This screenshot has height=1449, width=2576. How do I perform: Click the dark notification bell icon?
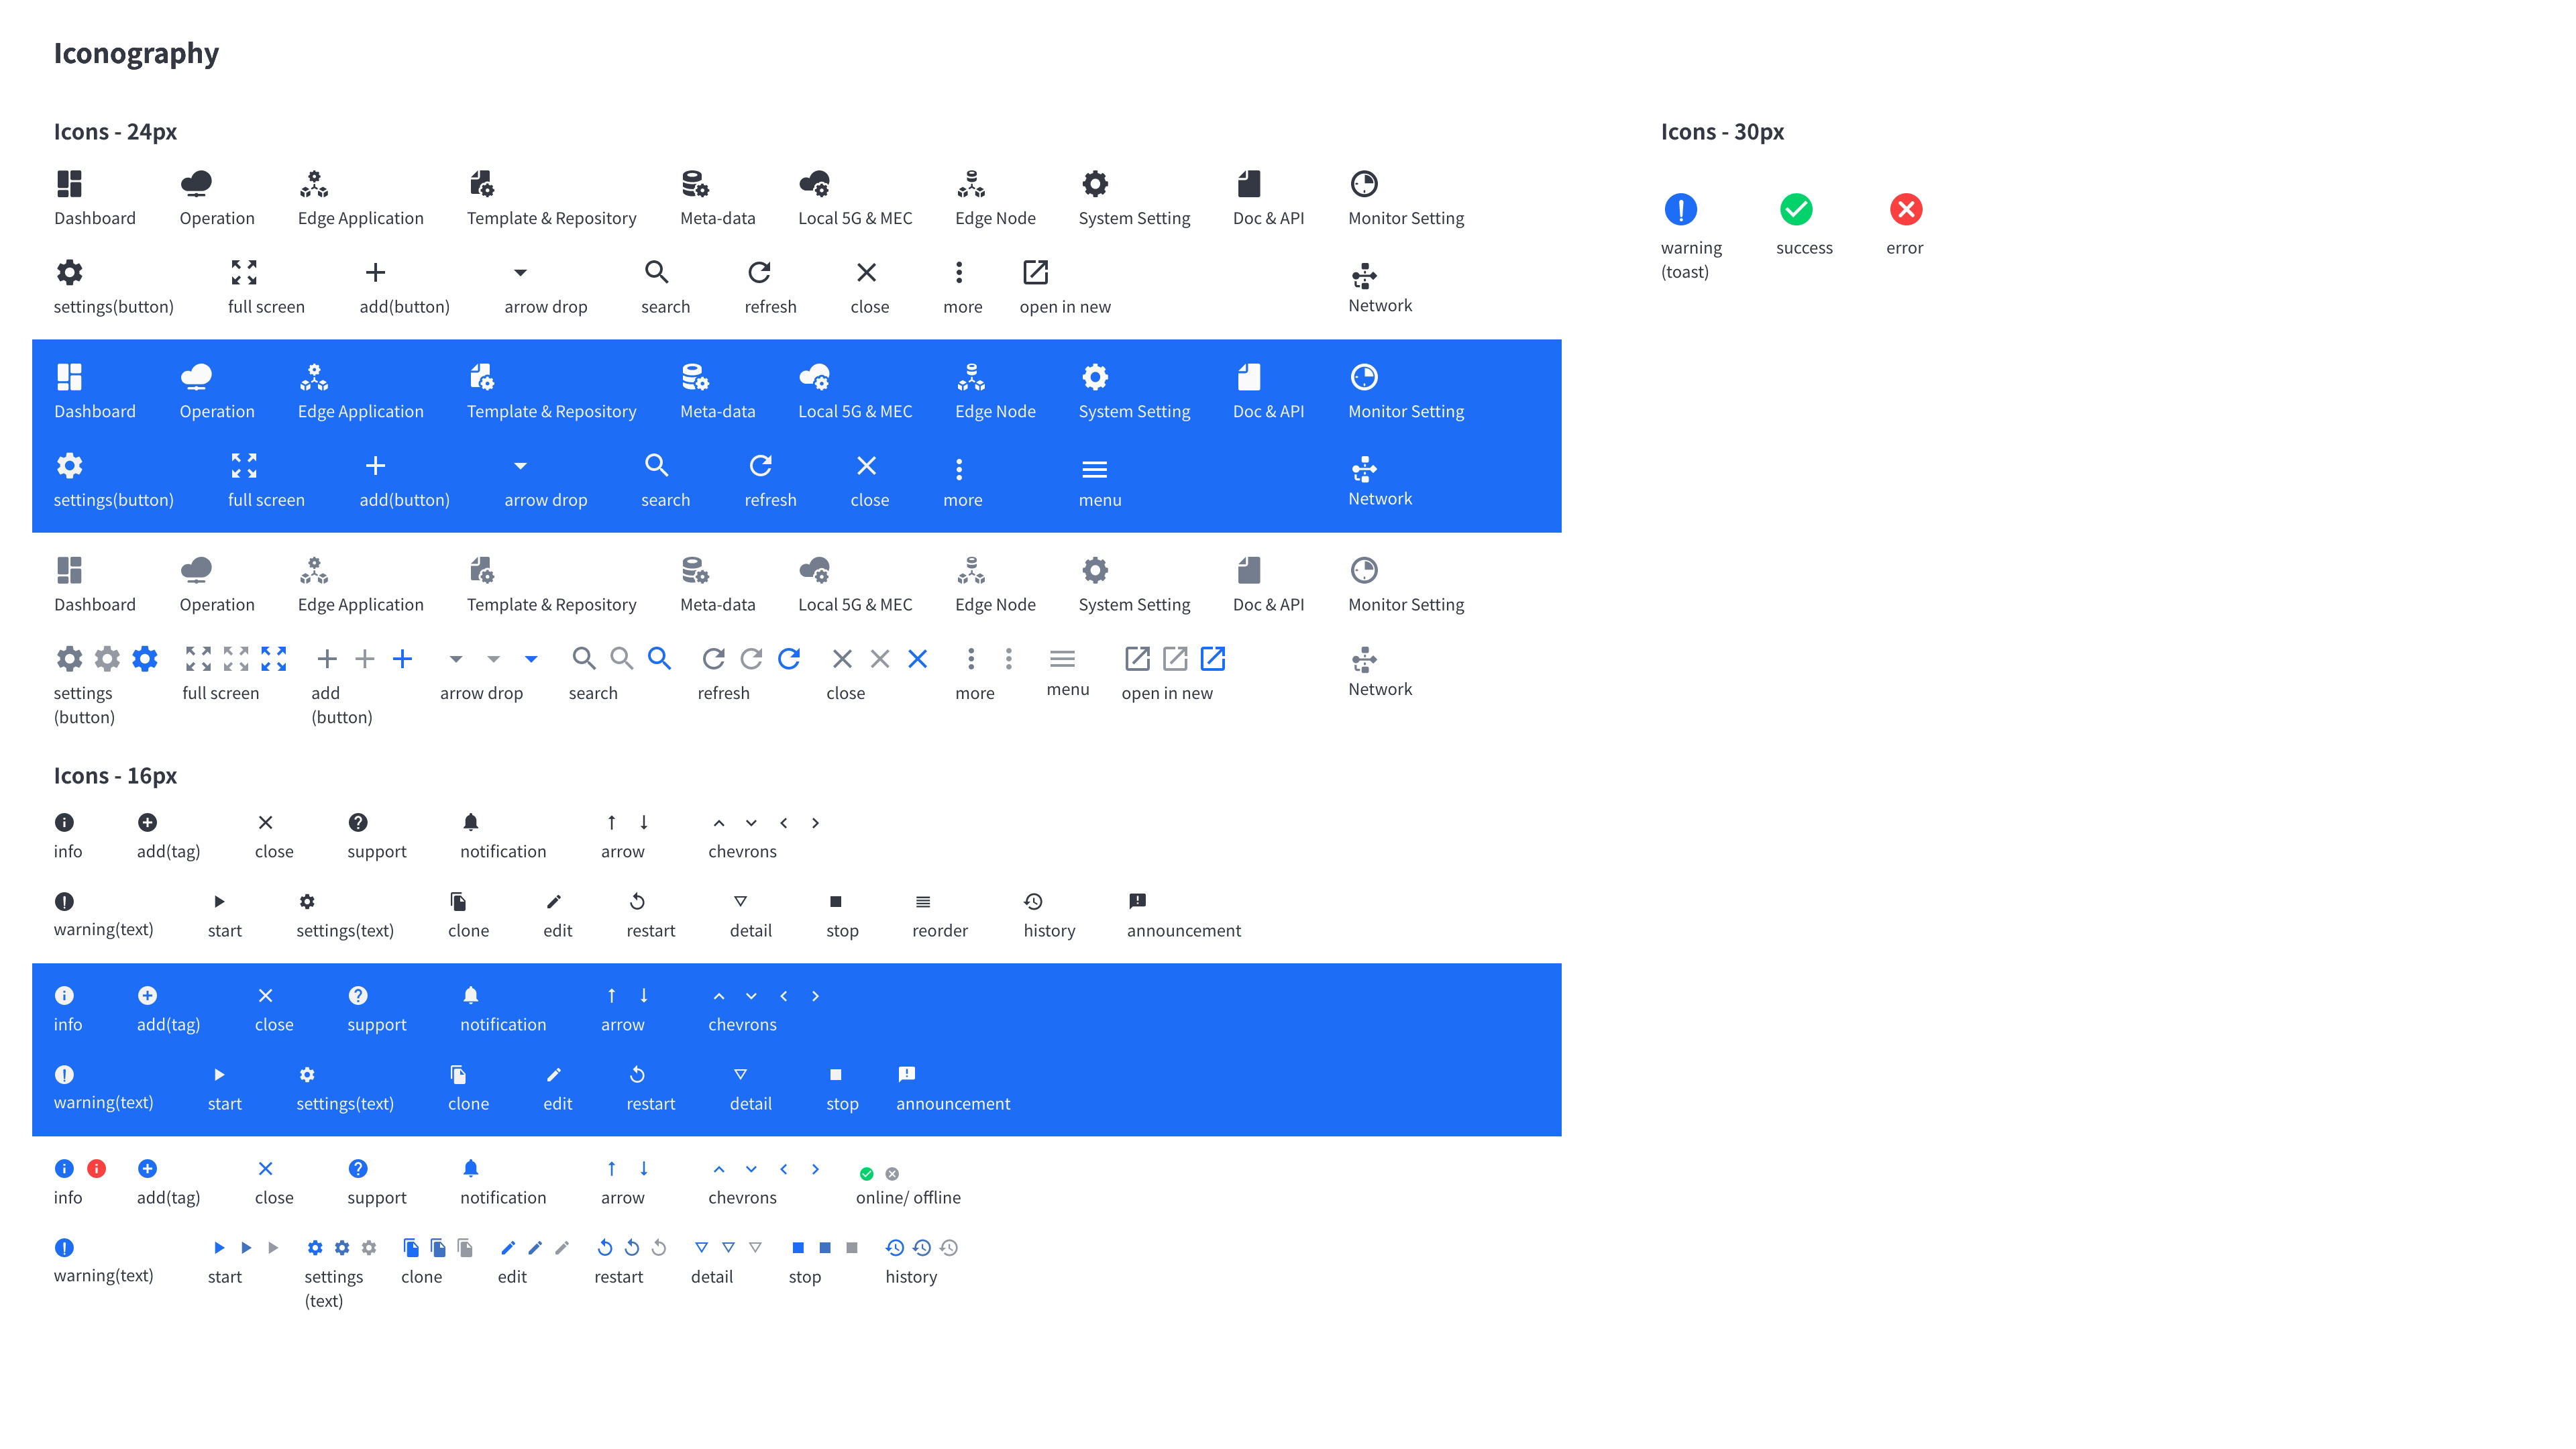(471, 822)
